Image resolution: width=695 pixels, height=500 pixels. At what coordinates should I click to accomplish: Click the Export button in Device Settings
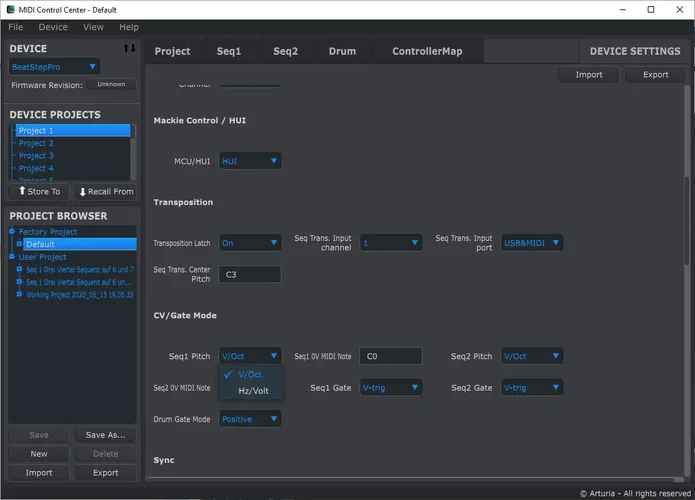[655, 75]
